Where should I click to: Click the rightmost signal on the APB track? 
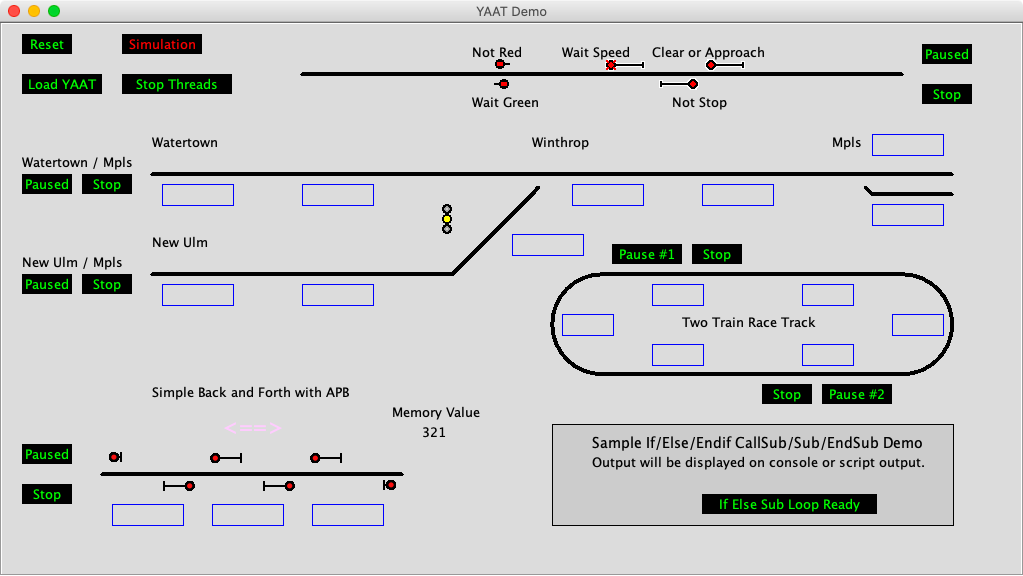pos(389,485)
